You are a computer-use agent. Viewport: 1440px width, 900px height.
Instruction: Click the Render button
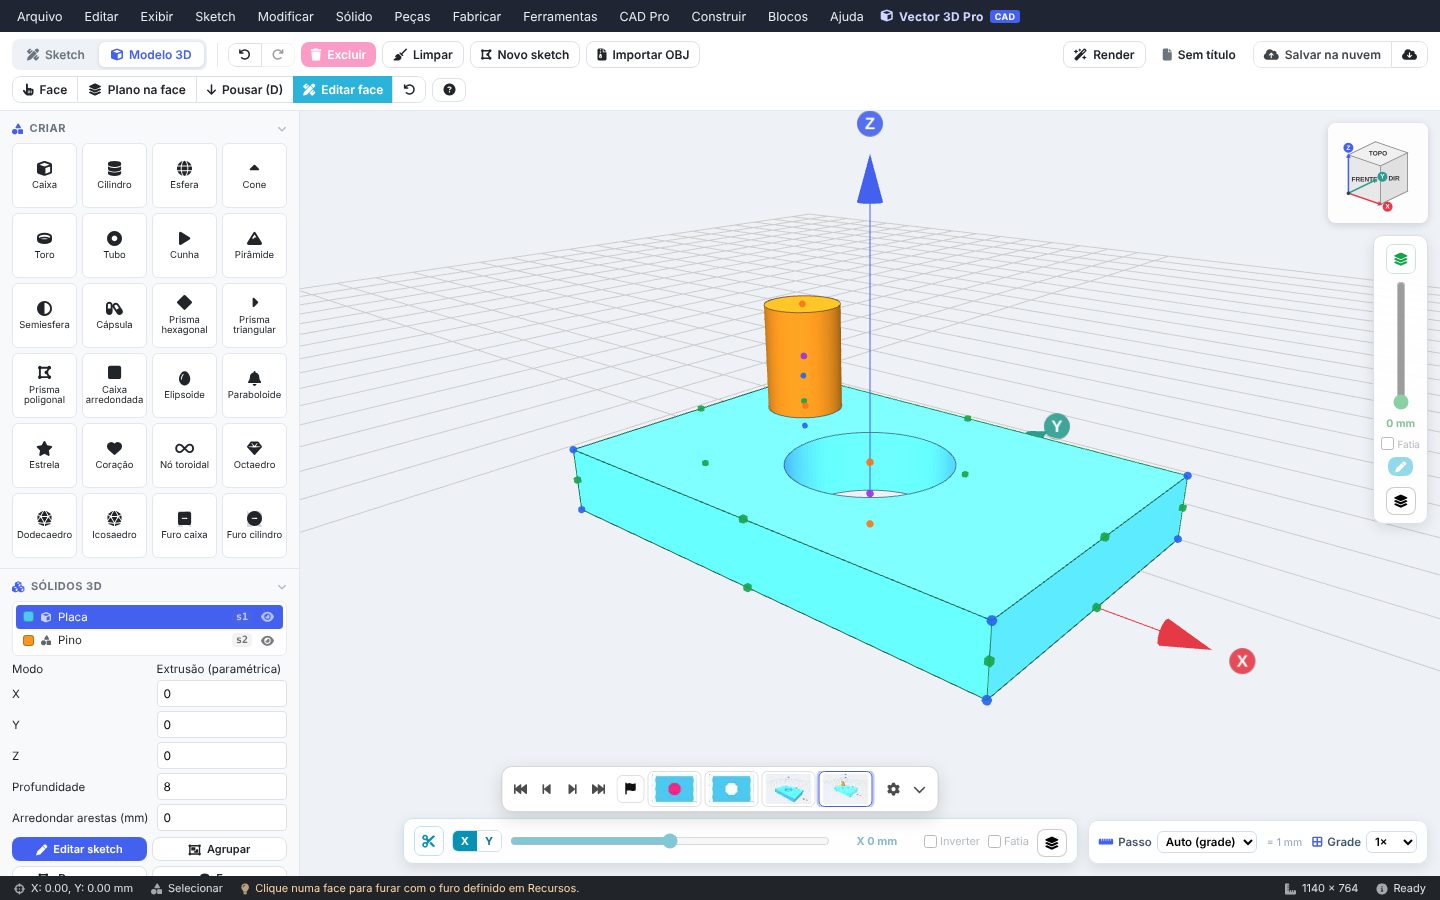(x=1104, y=55)
